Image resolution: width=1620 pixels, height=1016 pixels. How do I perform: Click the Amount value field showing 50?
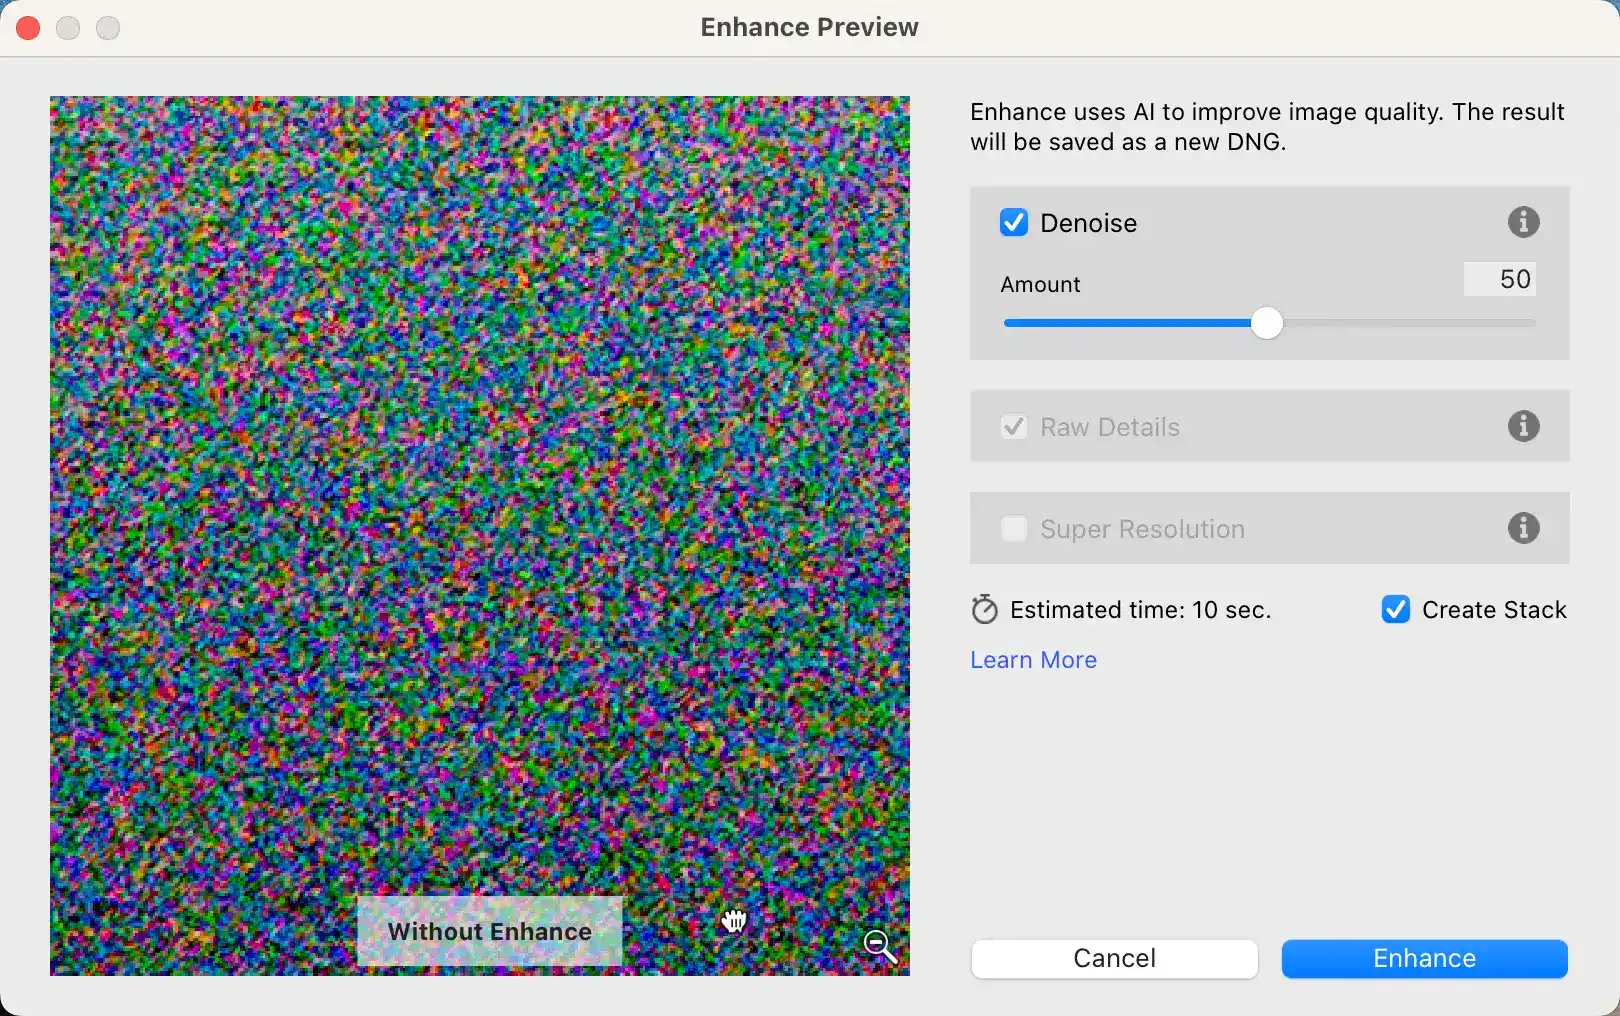click(x=1500, y=279)
